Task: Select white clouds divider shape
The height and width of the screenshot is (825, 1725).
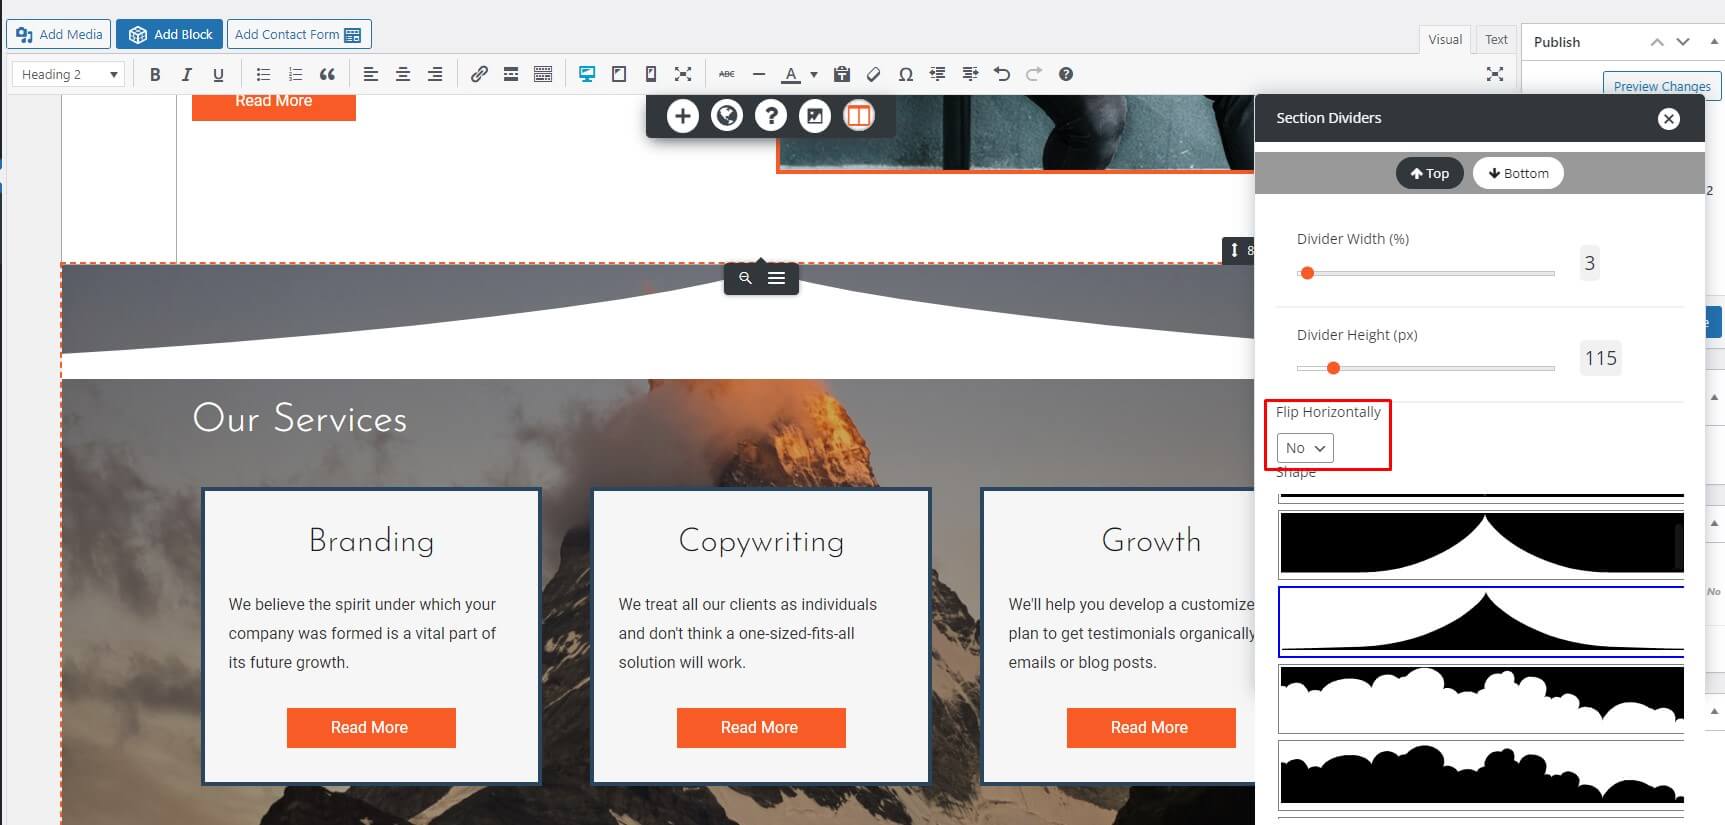Action: tap(1481, 699)
